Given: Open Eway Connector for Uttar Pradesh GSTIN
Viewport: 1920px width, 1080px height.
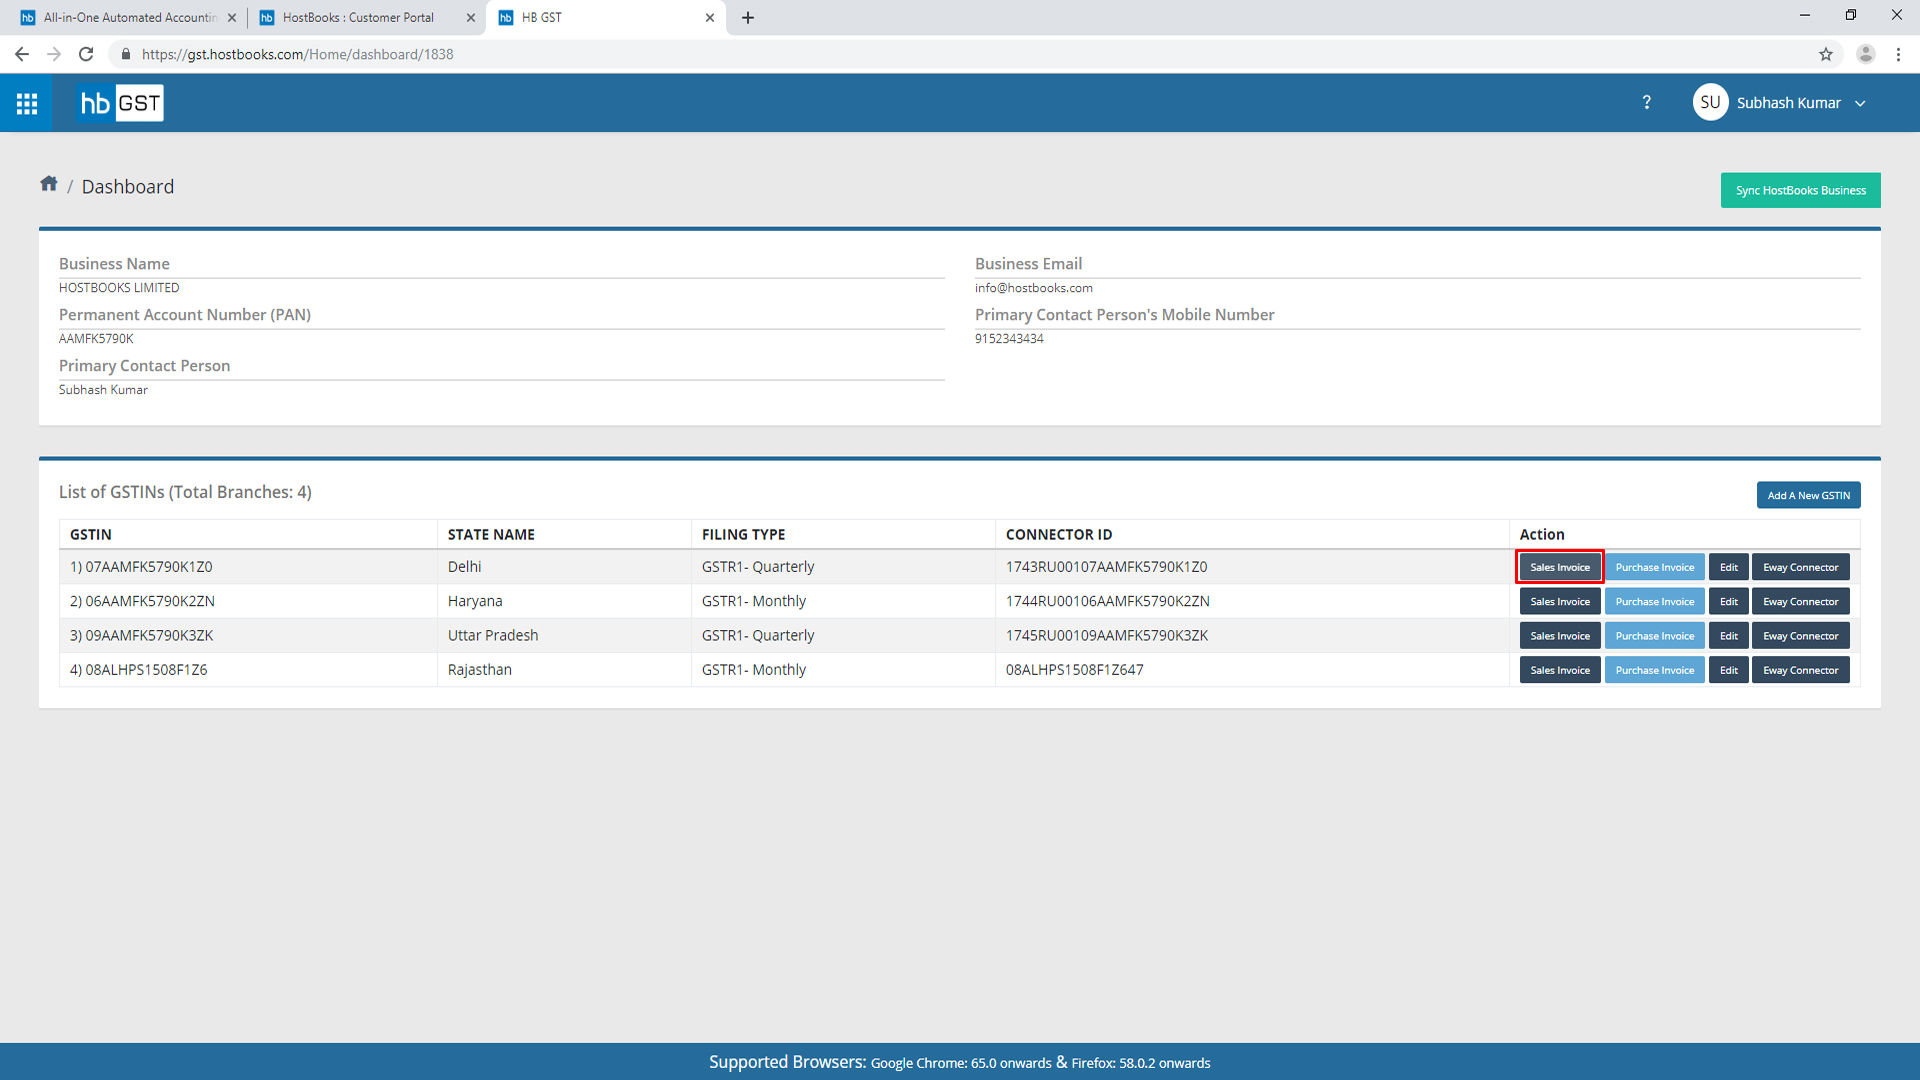Looking at the screenshot, I should click(x=1800, y=636).
